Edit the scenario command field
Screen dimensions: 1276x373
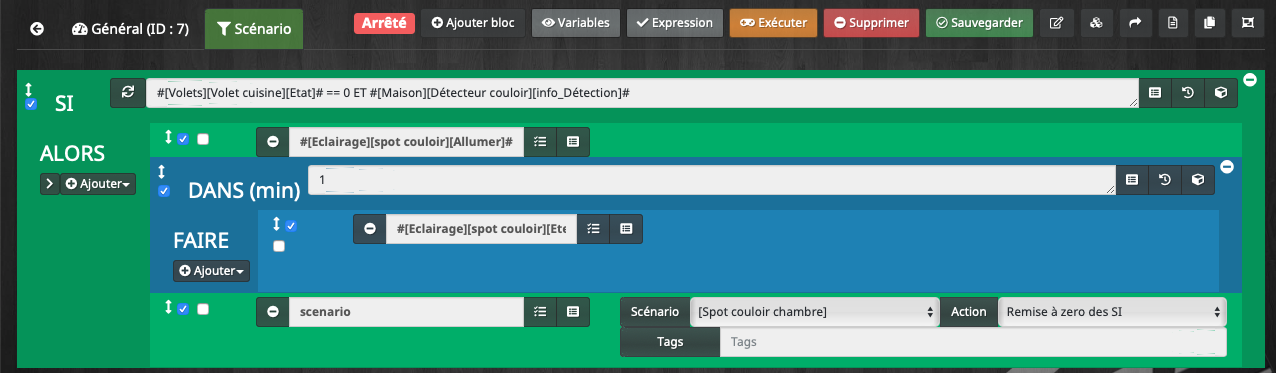[x=406, y=312]
